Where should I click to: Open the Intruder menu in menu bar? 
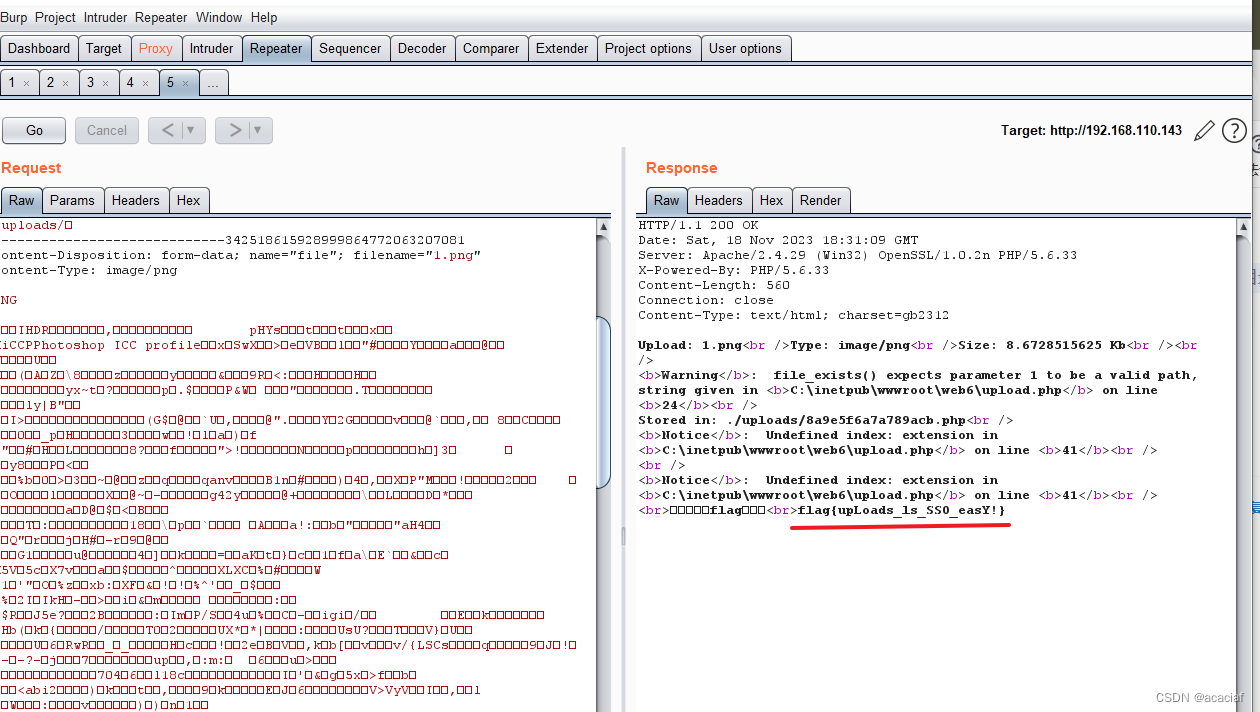pos(106,17)
